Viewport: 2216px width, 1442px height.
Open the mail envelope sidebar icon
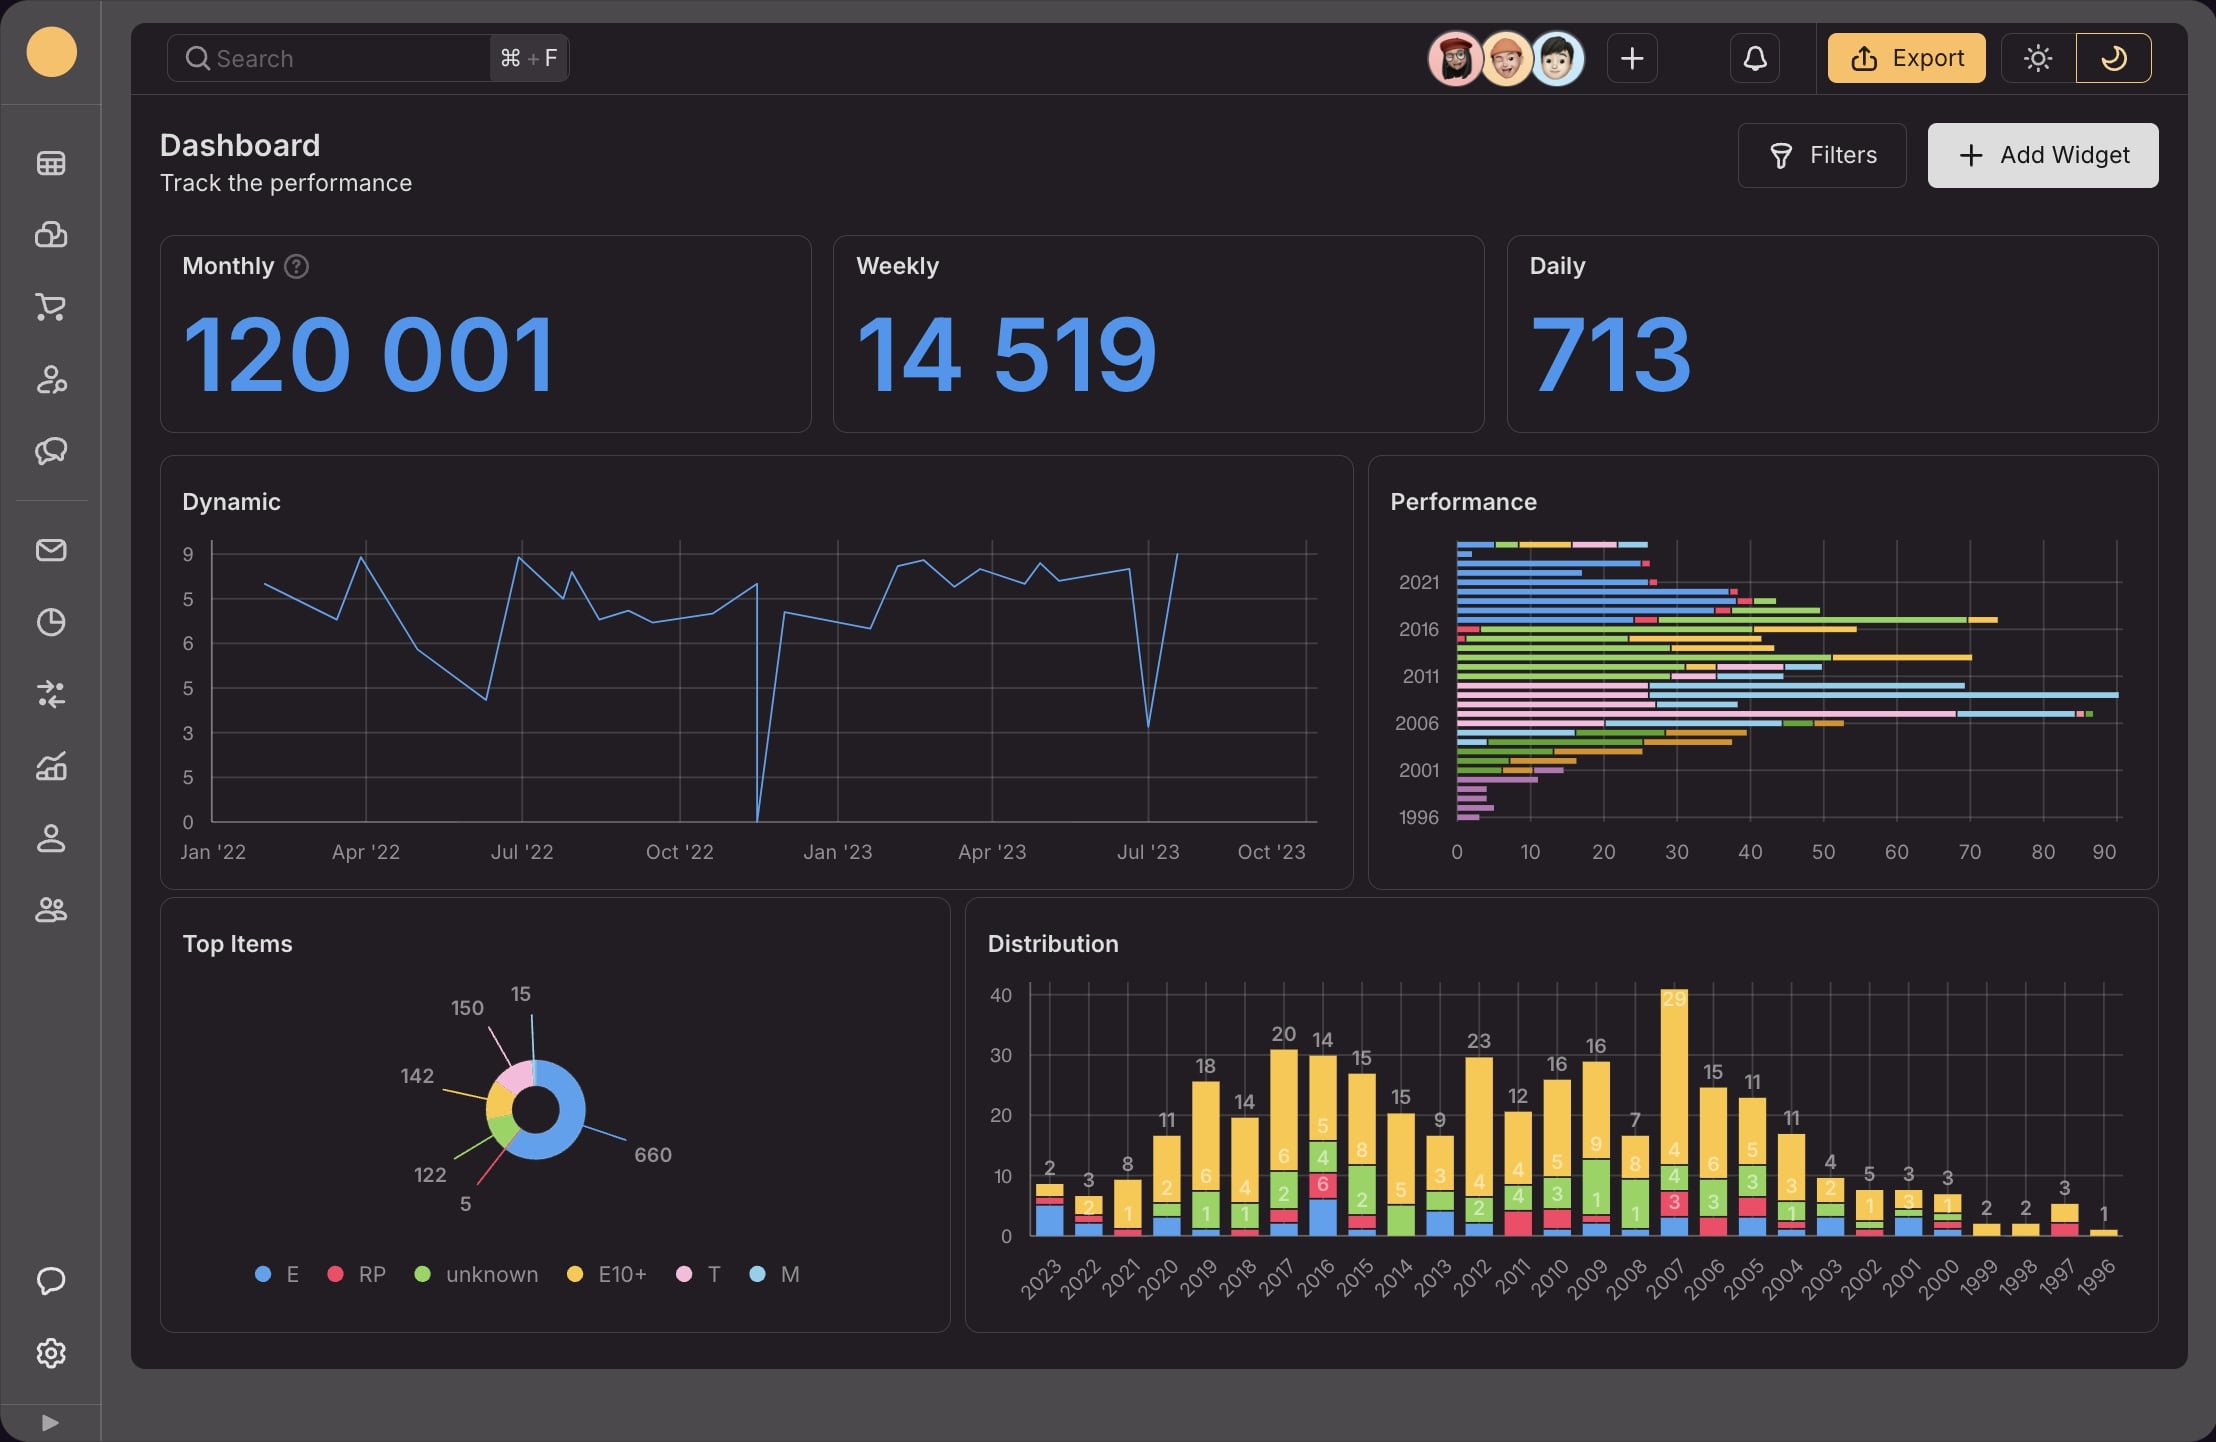pos(51,550)
